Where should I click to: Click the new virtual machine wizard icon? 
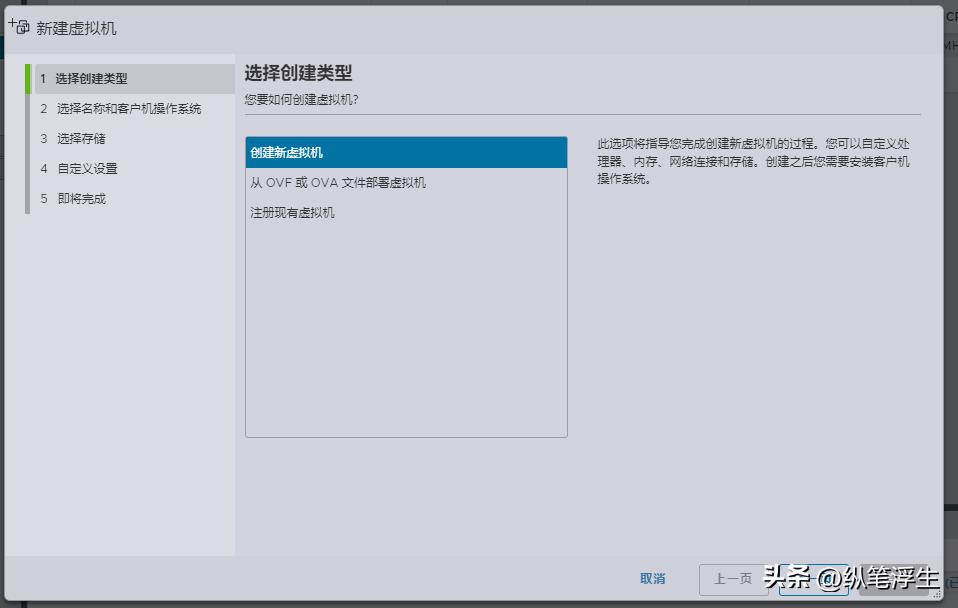(18, 27)
